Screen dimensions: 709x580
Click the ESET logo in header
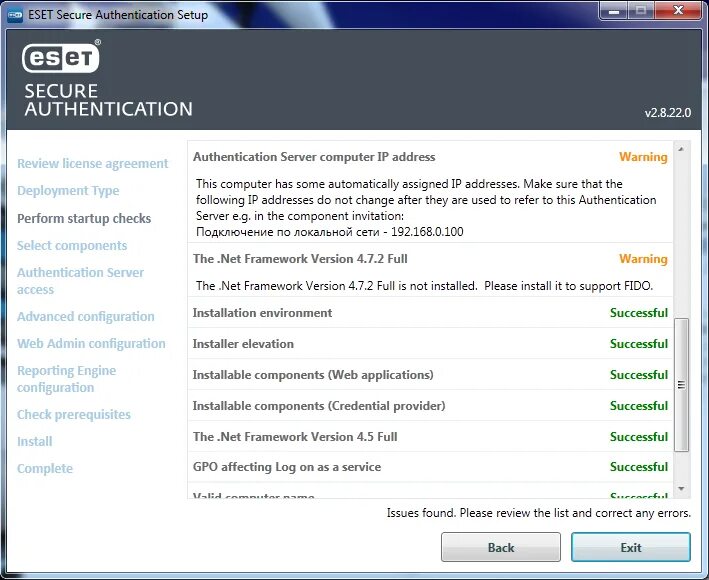pyautogui.click(x=61, y=57)
